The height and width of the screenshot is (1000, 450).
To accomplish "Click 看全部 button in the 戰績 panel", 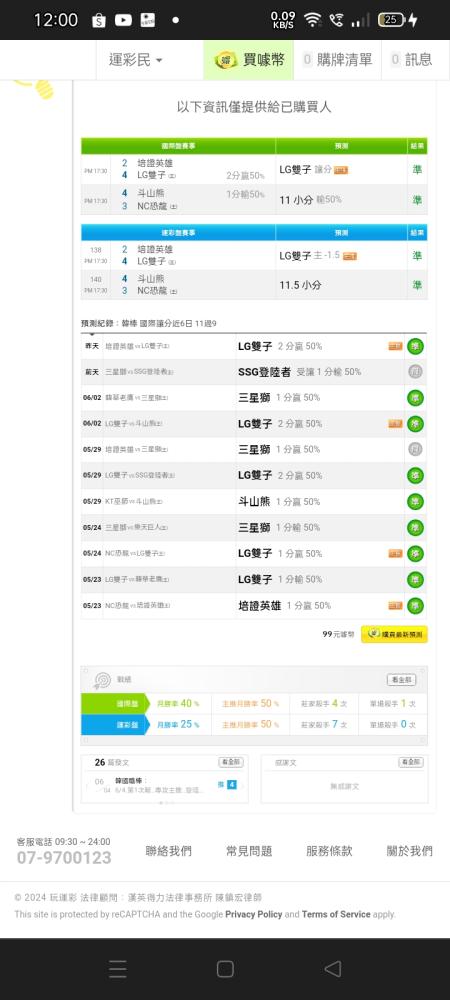I will click(x=402, y=680).
